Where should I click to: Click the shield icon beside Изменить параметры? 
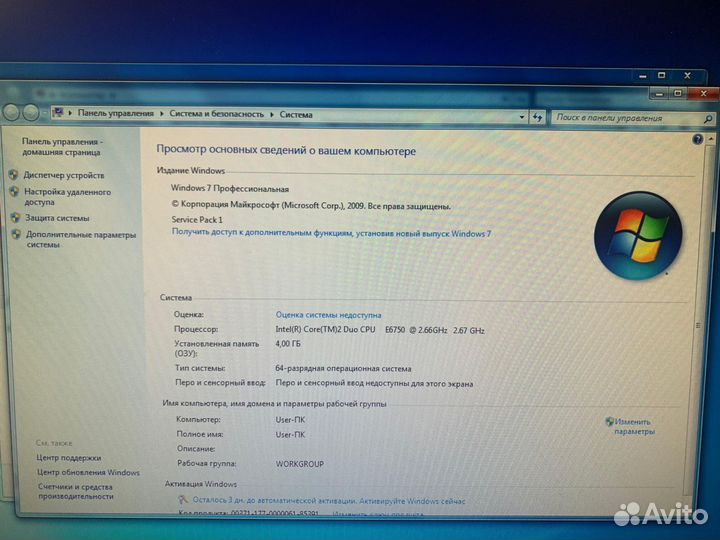pyautogui.click(x=609, y=421)
